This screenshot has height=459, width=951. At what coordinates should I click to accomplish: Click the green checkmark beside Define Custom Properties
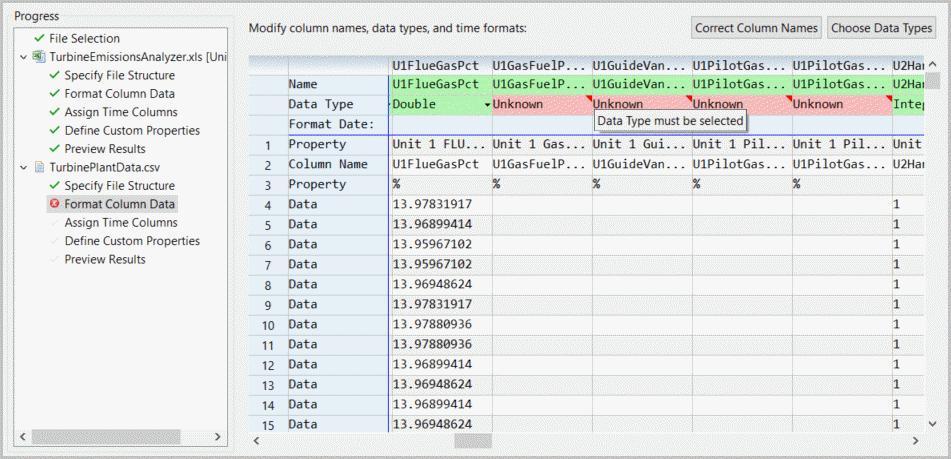[54, 130]
